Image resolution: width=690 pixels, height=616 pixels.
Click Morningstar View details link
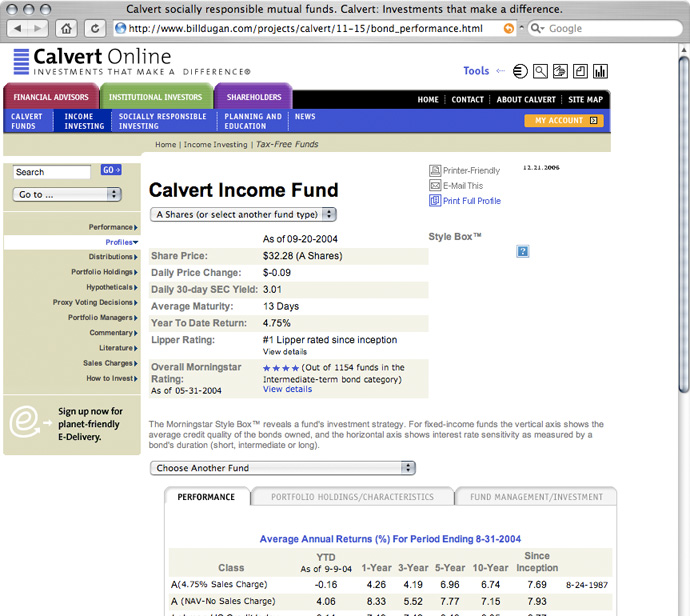click(287, 389)
